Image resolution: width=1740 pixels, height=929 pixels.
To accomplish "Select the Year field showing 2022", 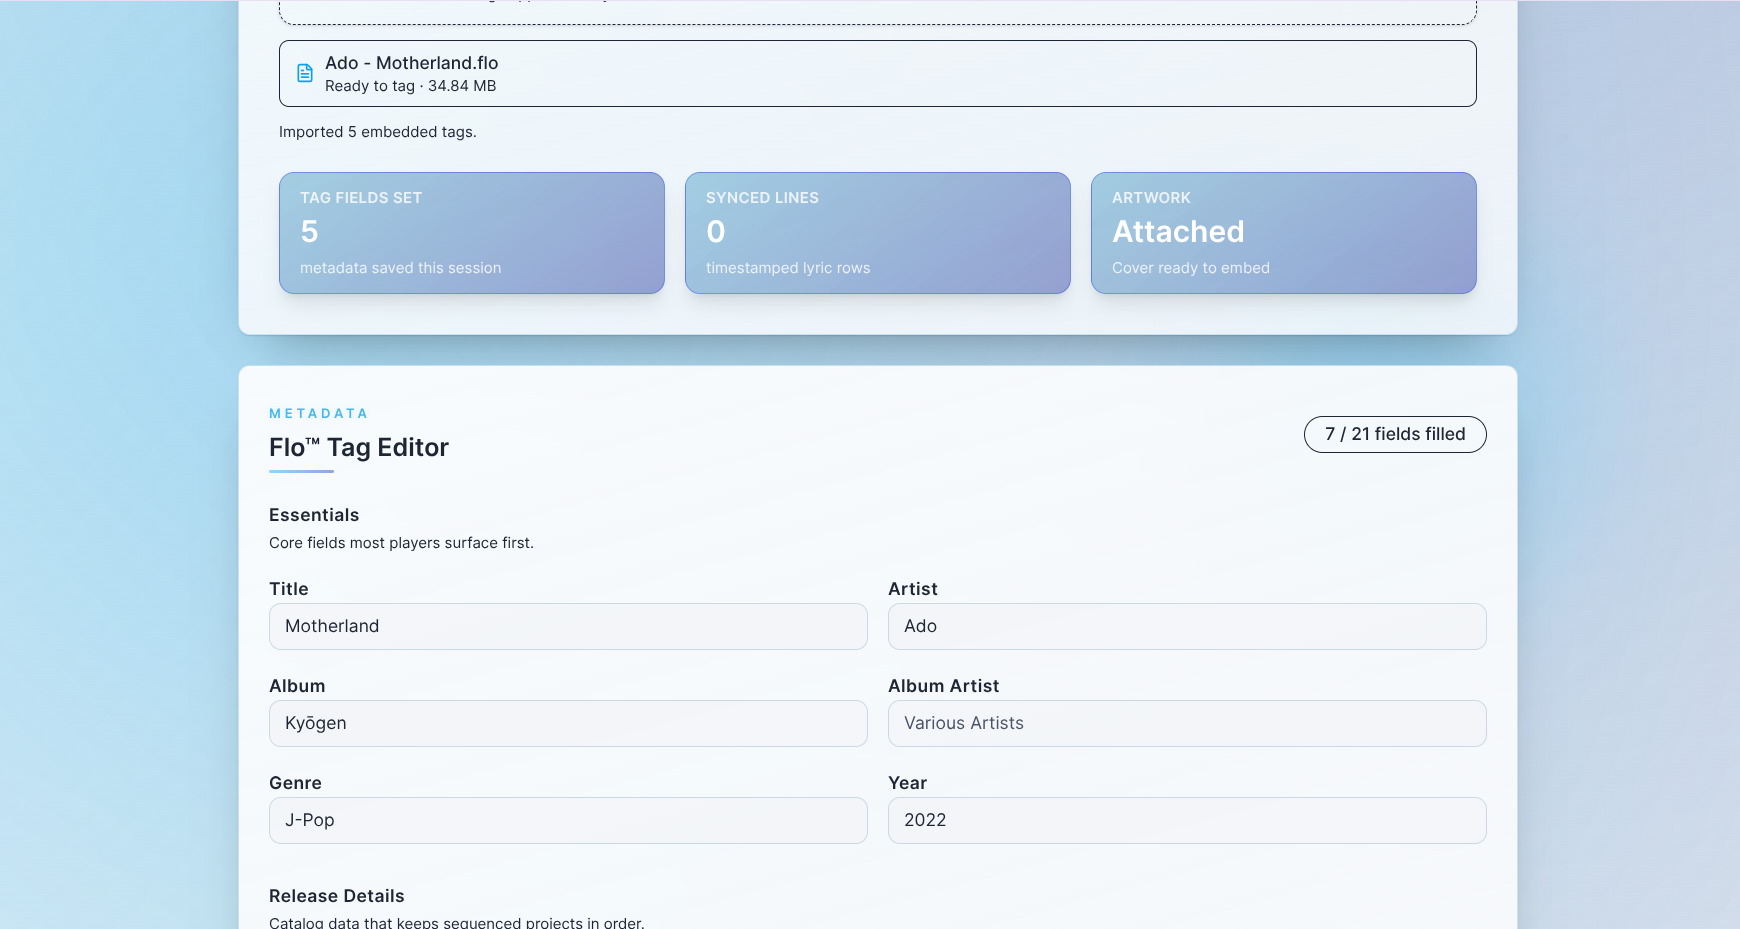I will pos(1186,820).
